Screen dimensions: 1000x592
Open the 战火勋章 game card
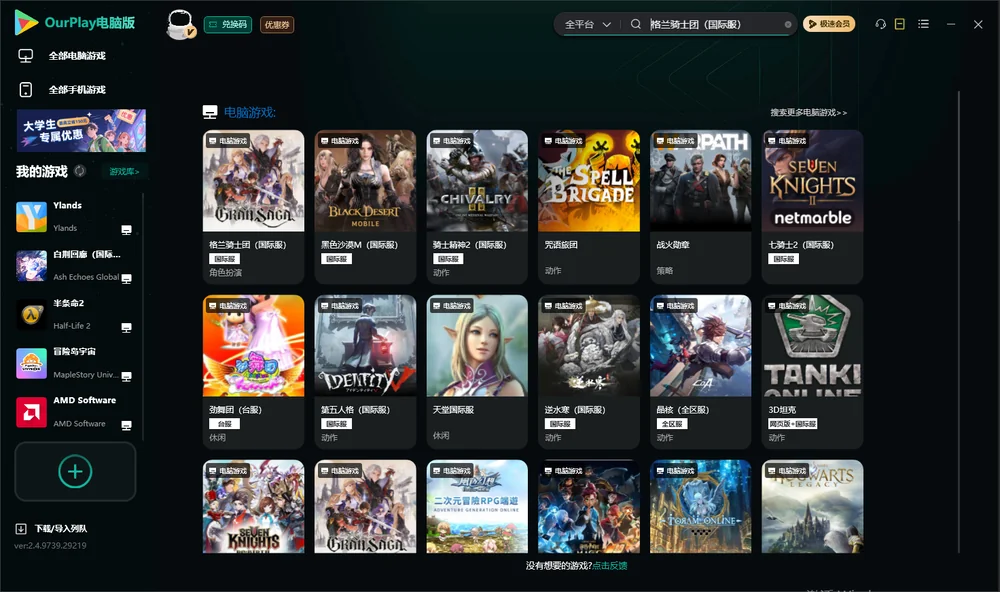[701, 207]
